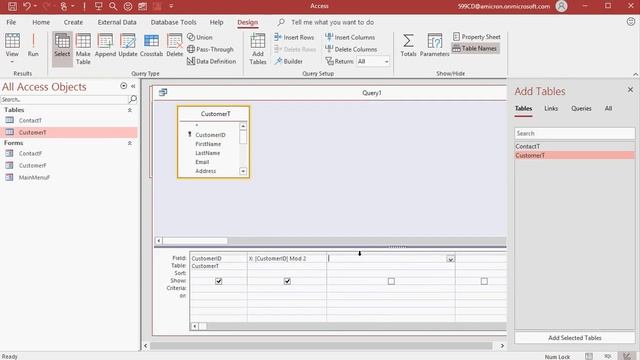Expand the View button dropdown arrow
The width and height of the screenshot is (640, 360).
pyautogui.click(x=12, y=62)
